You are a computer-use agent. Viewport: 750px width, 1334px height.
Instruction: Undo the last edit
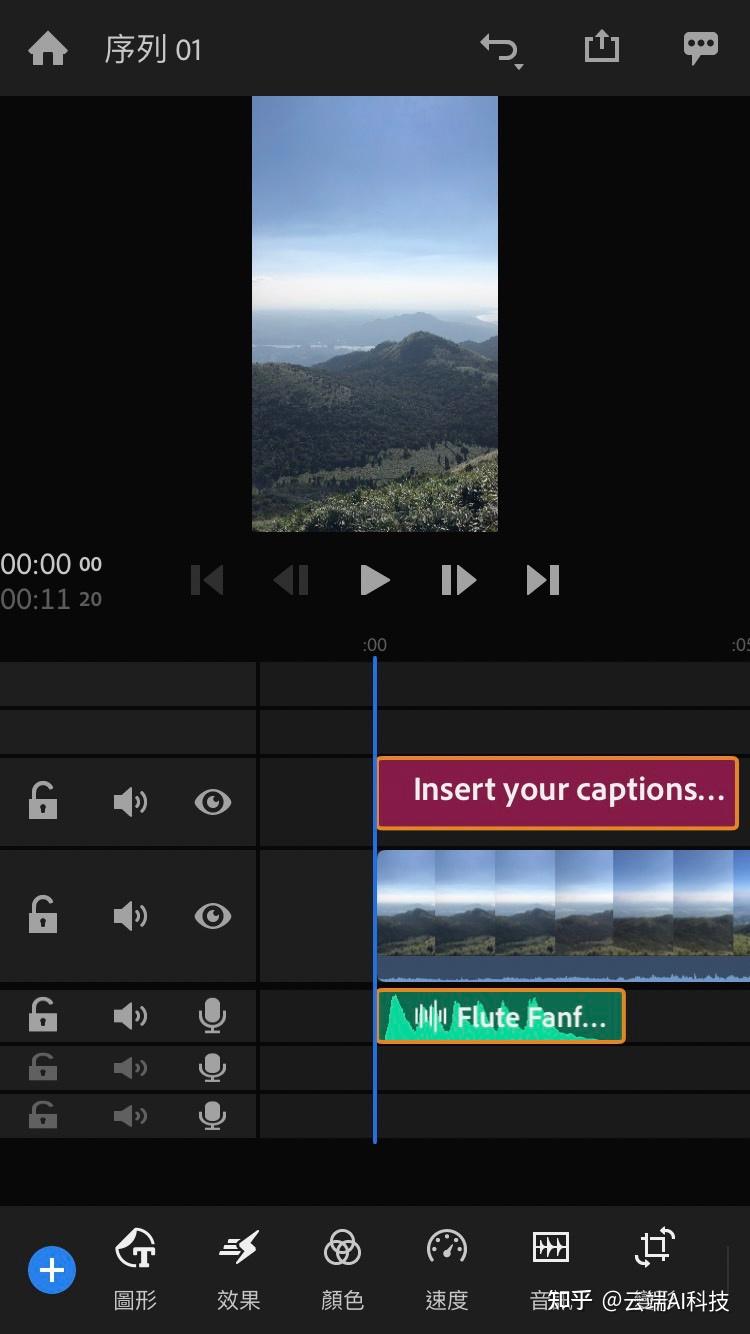(x=500, y=50)
